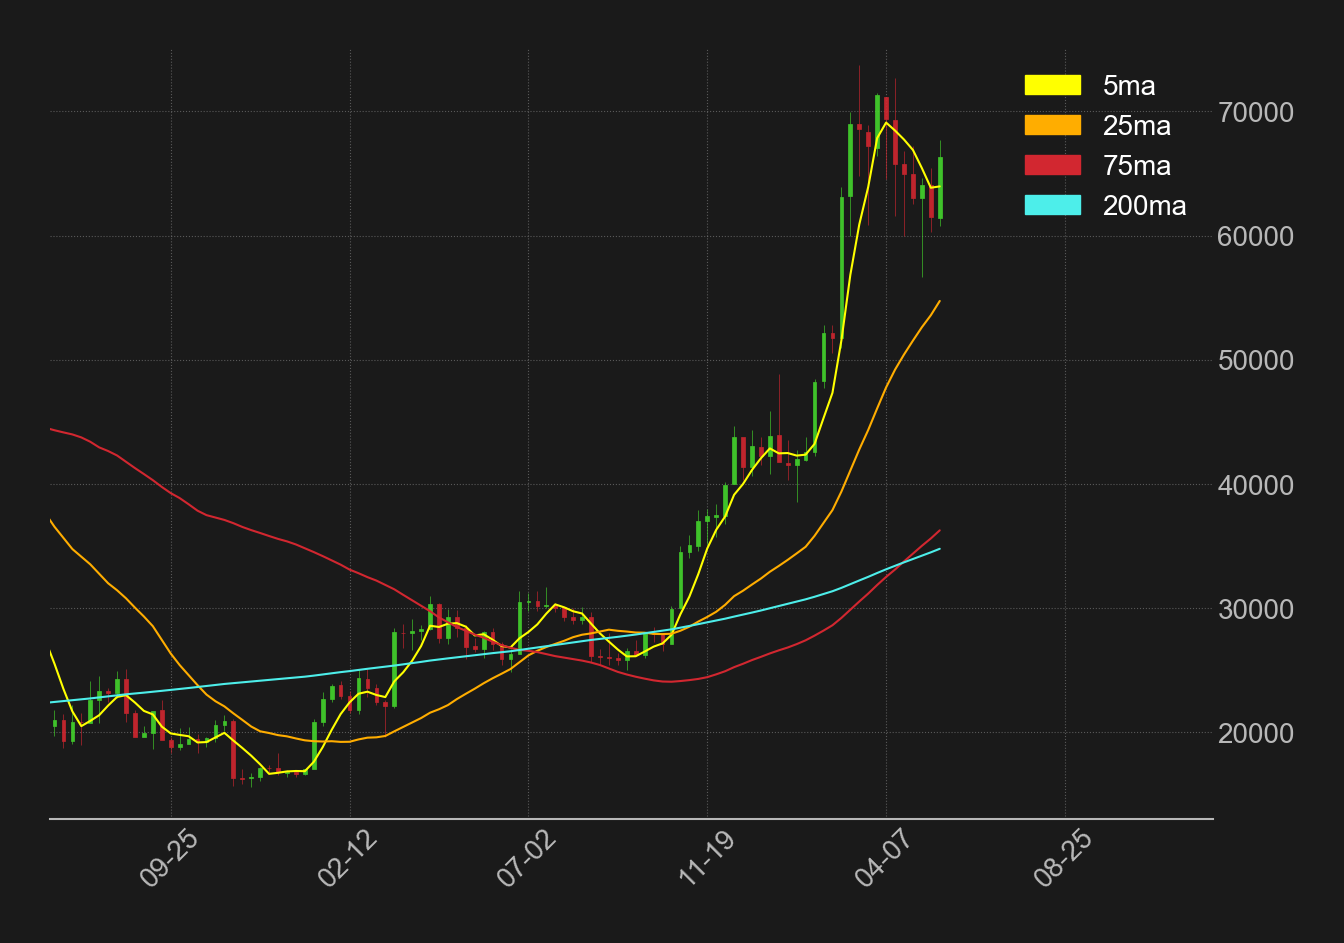1344x943 pixels.
Task: Click the 04-07 date axis label
Action: (x=882, y=858)
